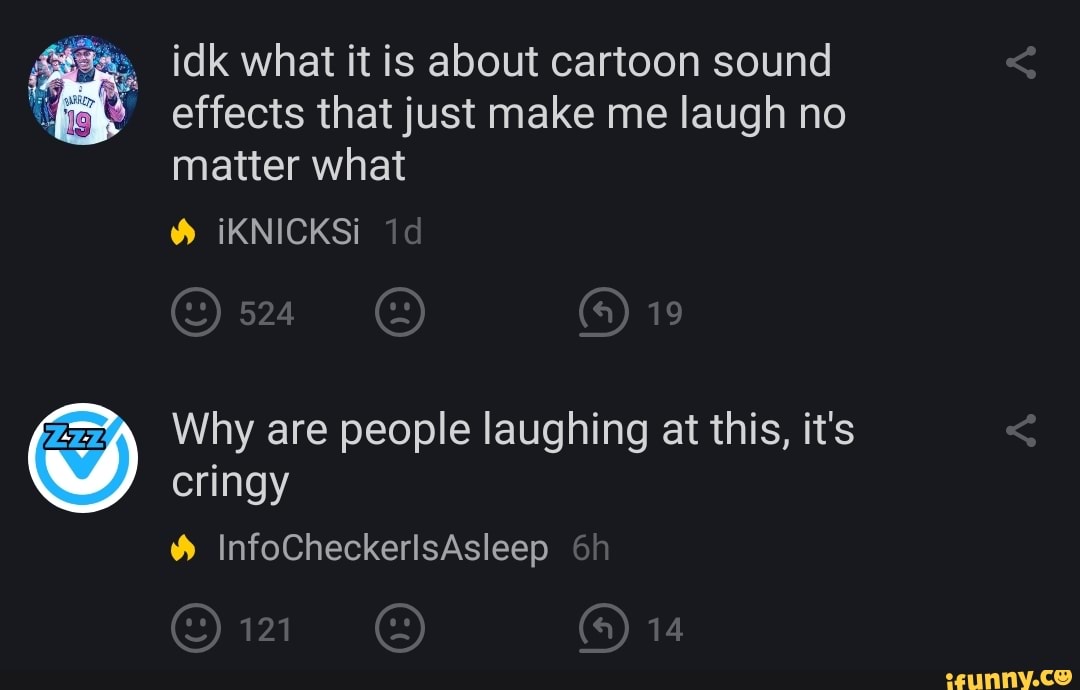Toggle a frown on iKNICKSi's comment

[x=400, y=311]
